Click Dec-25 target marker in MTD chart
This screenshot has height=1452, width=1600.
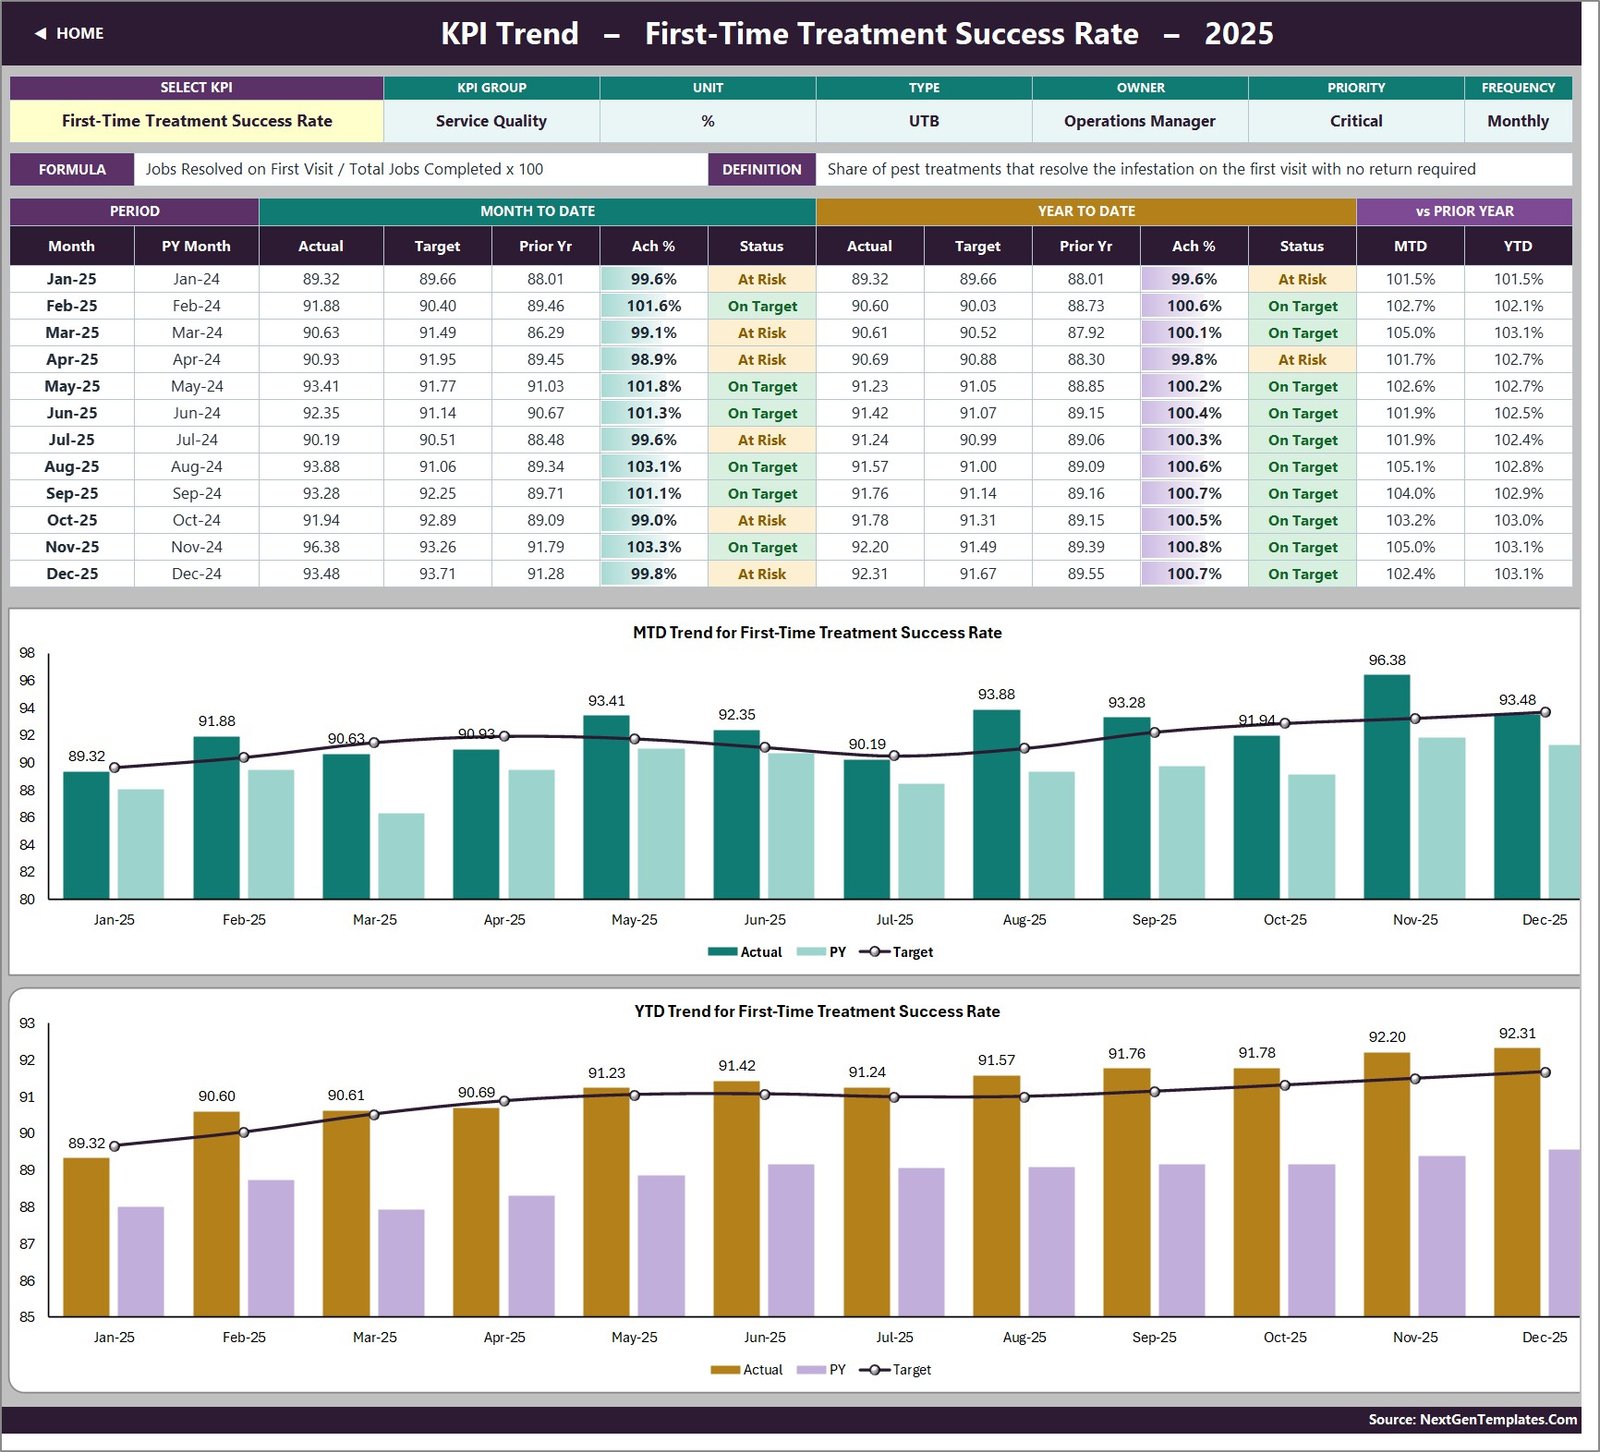[x=1545, y=713]
